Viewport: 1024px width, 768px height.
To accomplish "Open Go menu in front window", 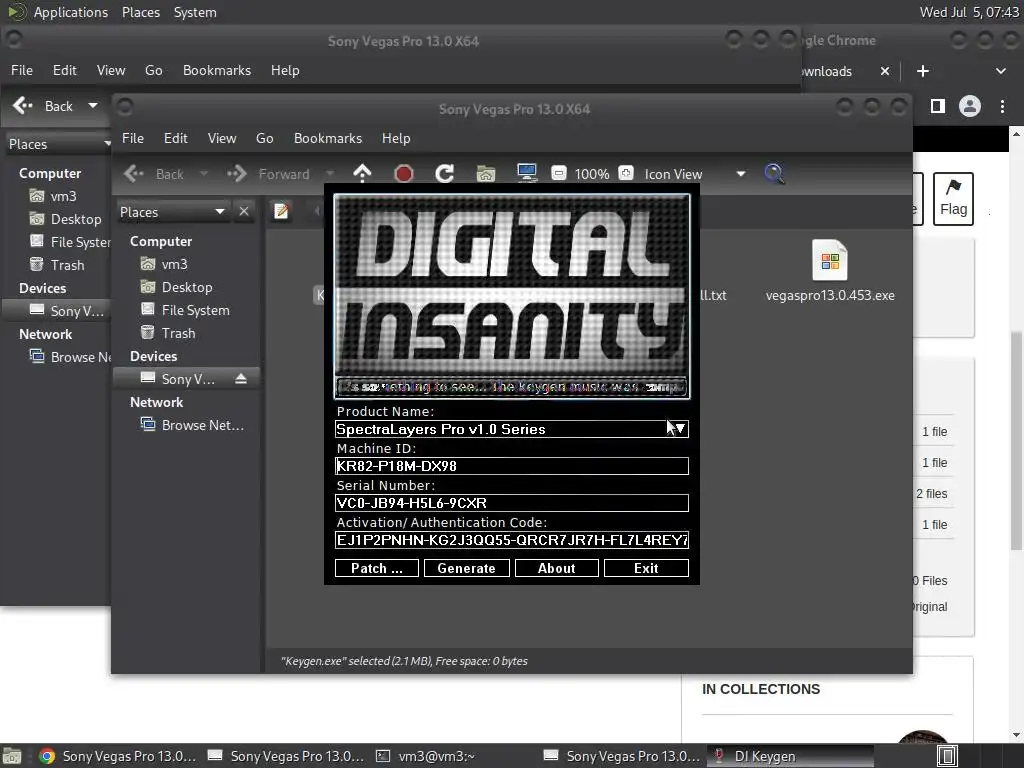I will (264, 138).
